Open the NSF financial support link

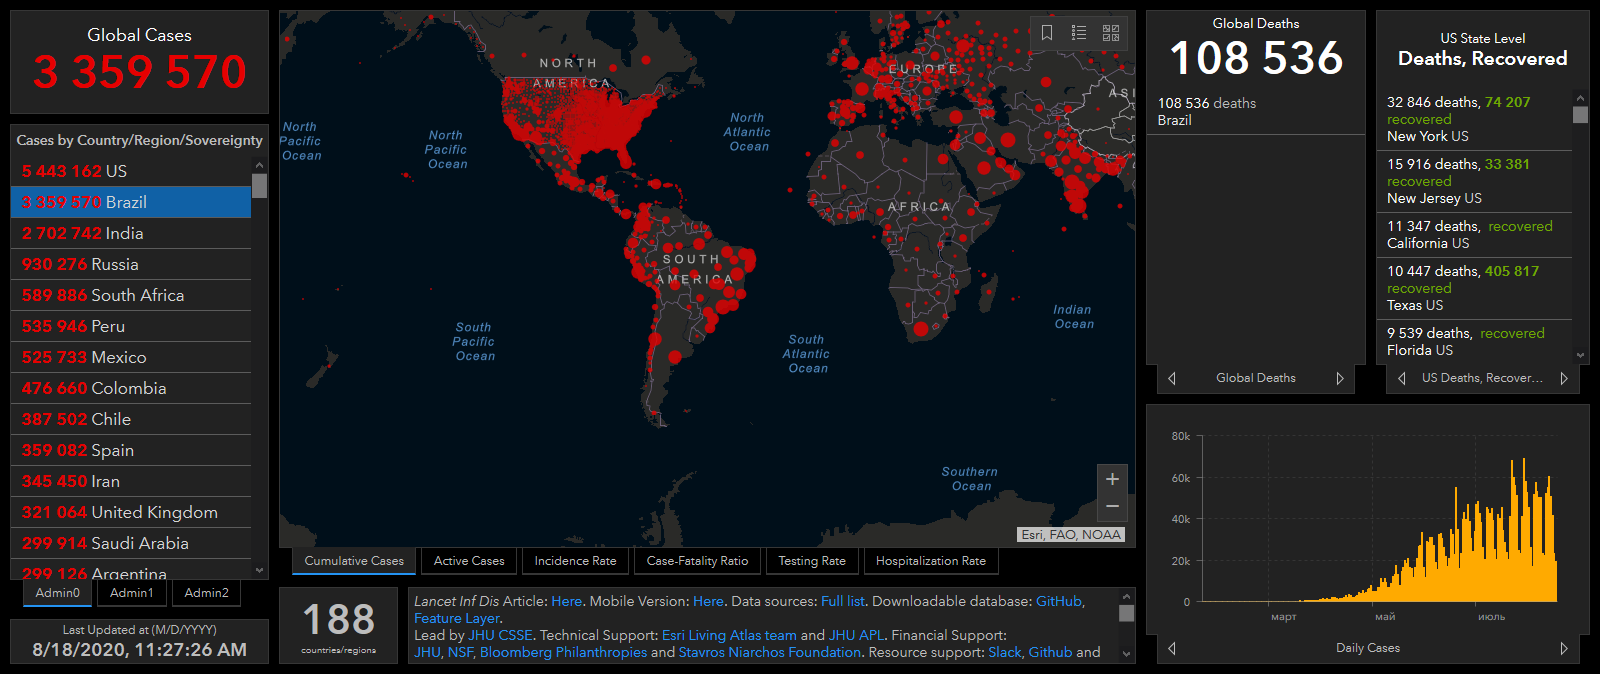tap(460, 652)
